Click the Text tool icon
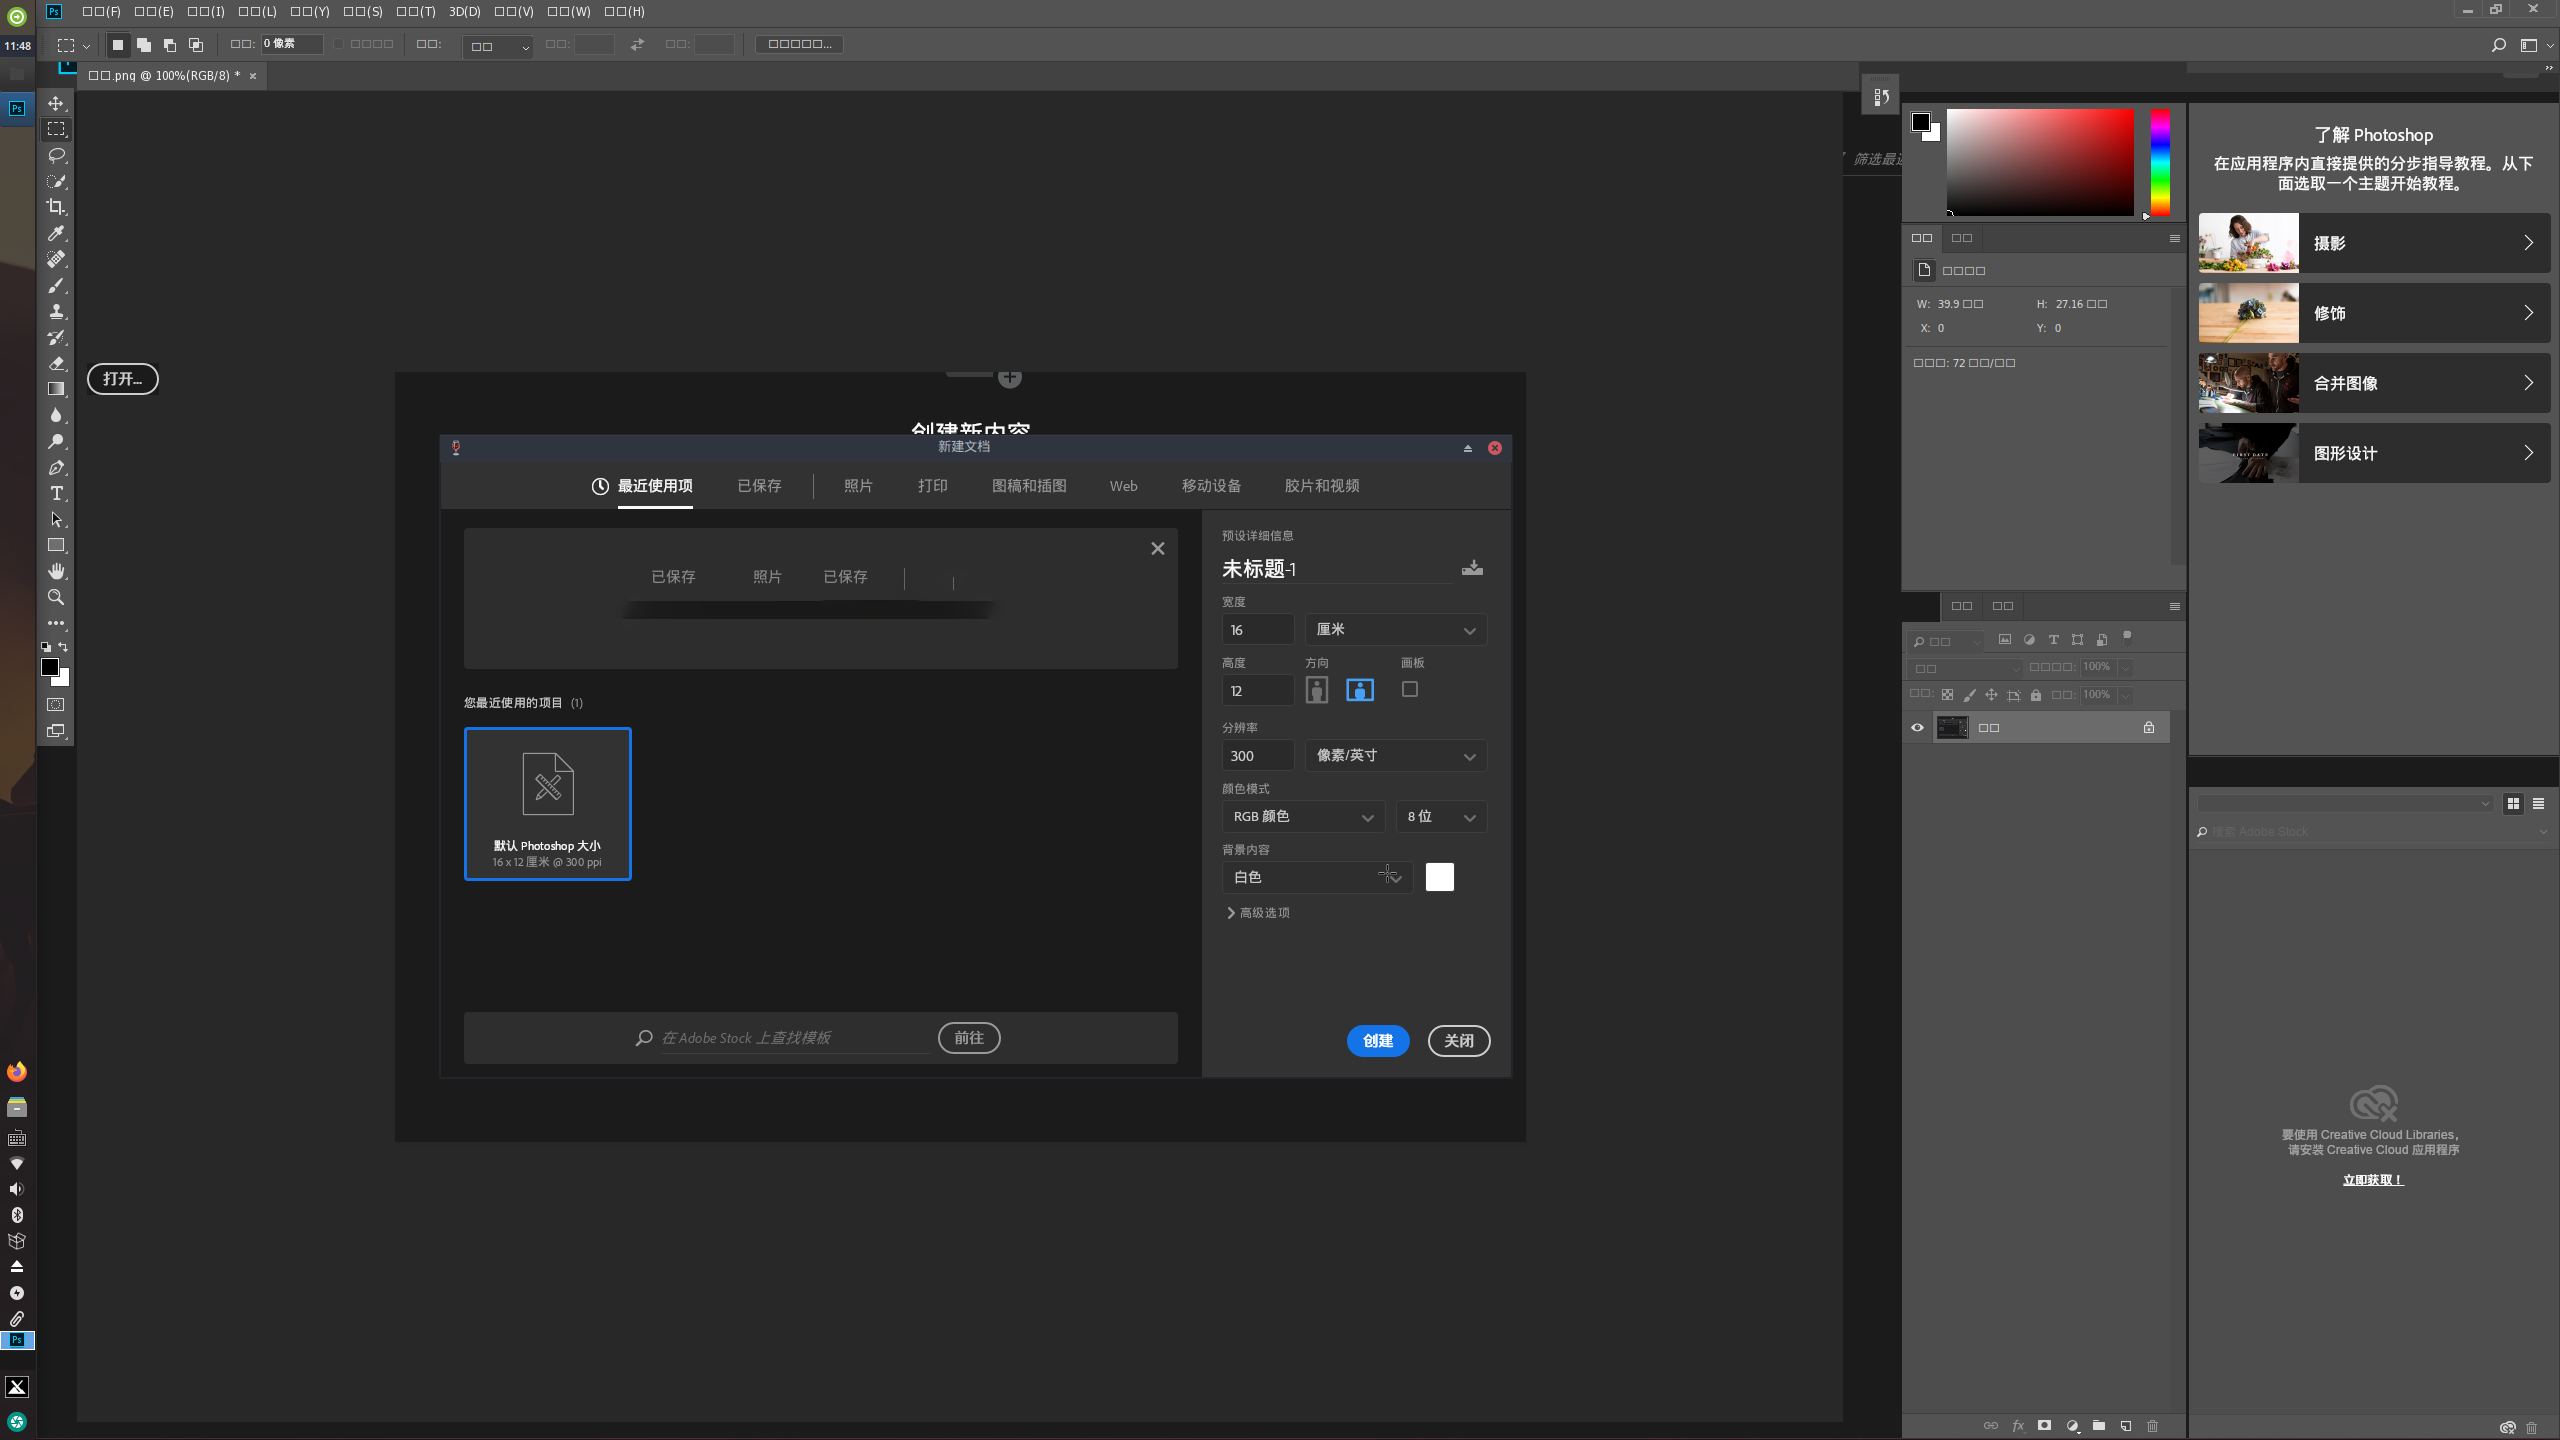This screenshot has height=1440, width=2560. (x=55, y=494)
